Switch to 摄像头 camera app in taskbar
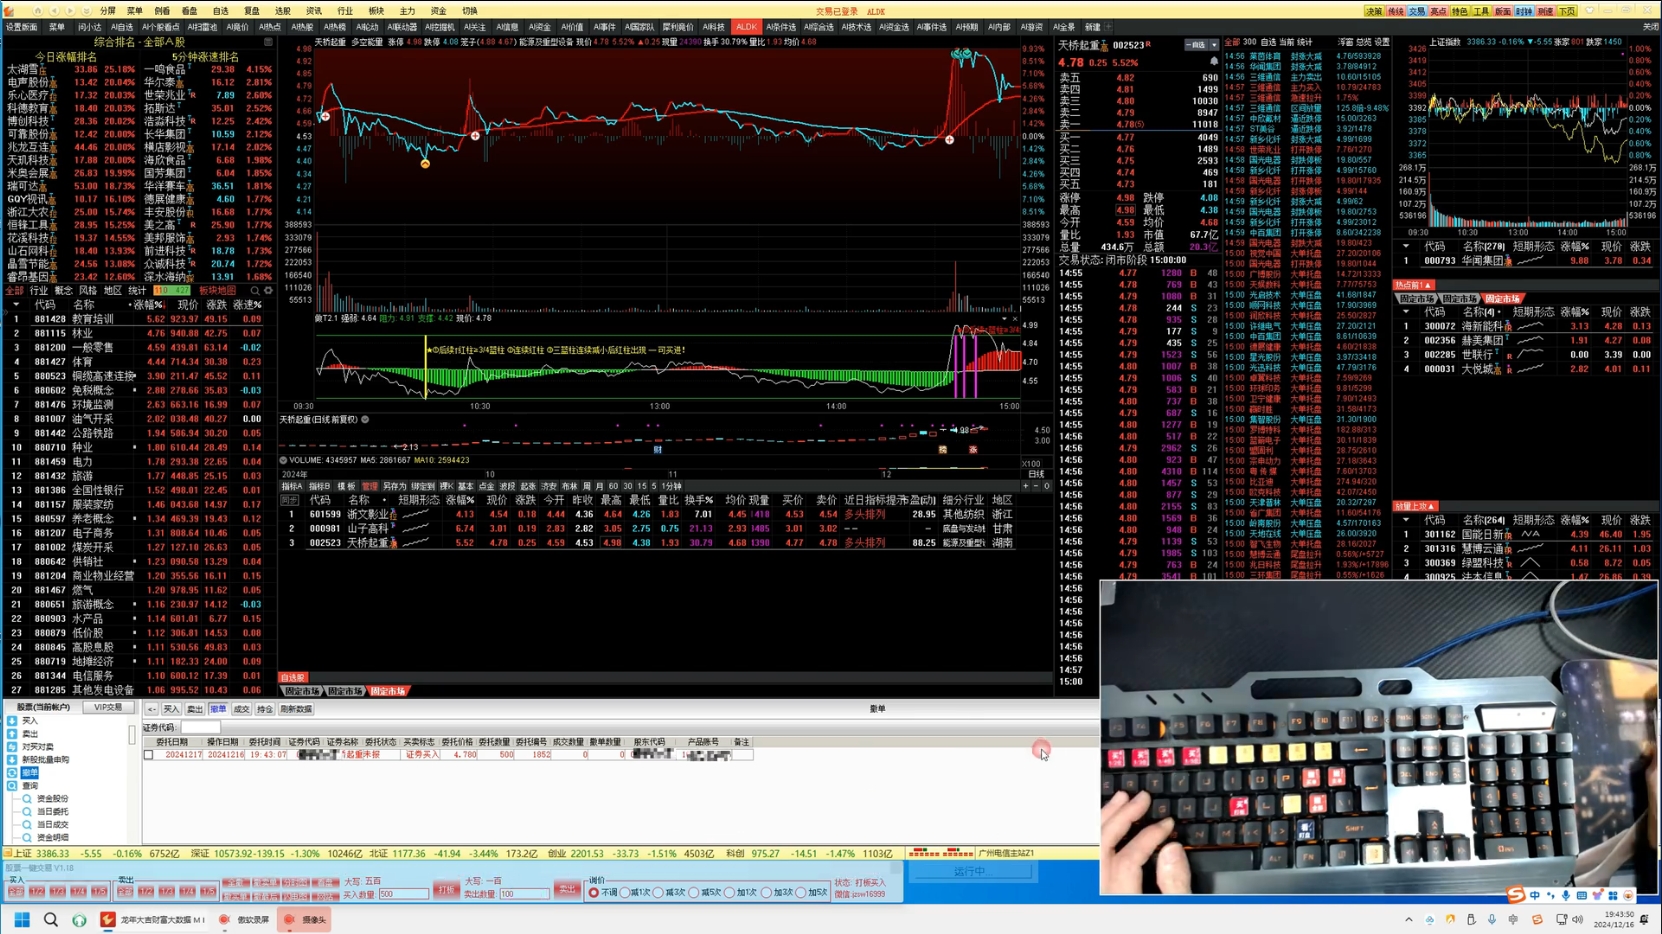Image resolution: width=1662 pixels, height=934 pixels. [305, 920]
